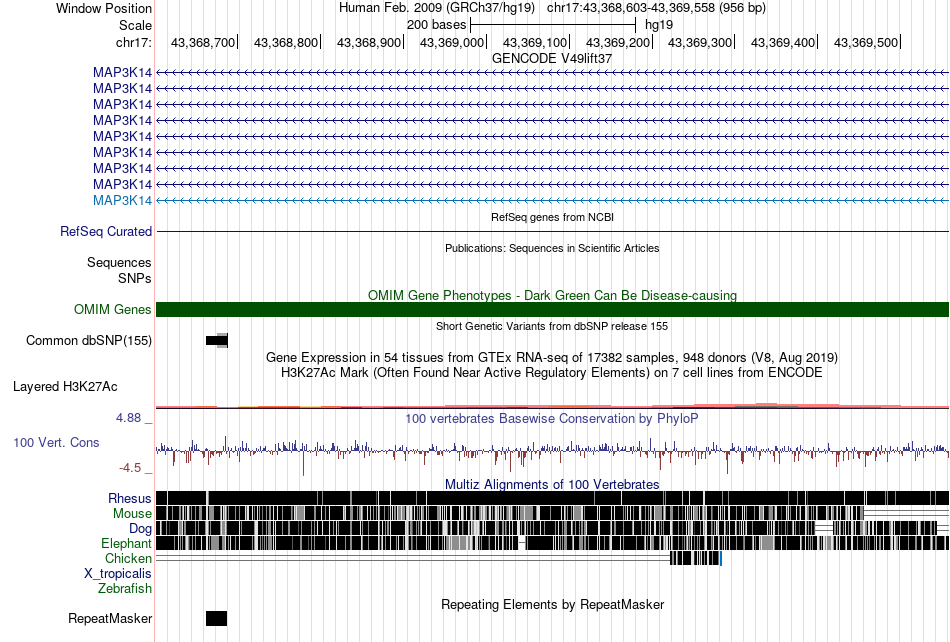This screenshot has width=950, height=642.
Task: Open the H3K27Ac Mark track title
Action: [x=552, y=372]
